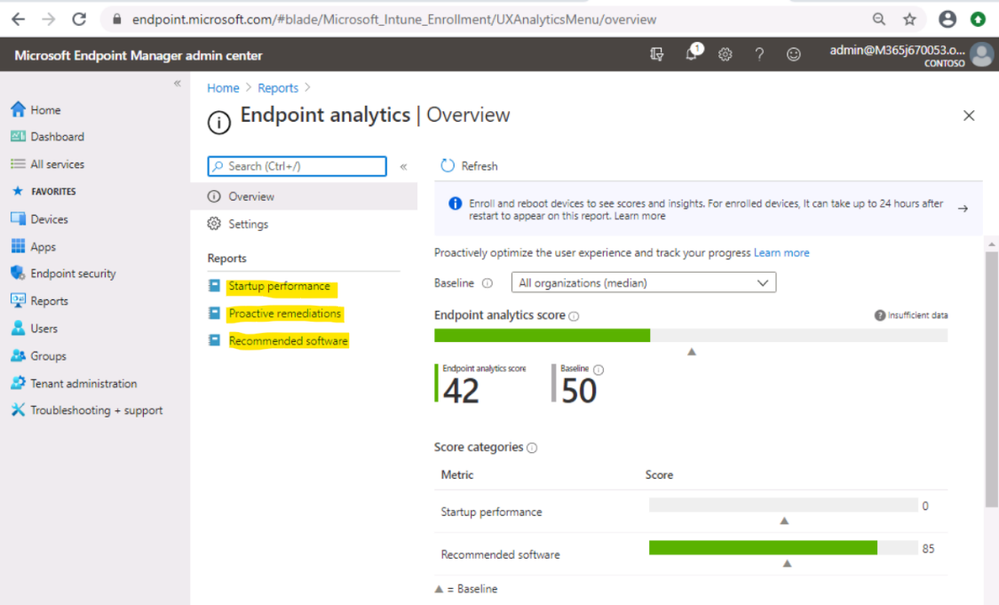This screenshot has height=605, width=999.
Task: Click the Startup performance metric row
Action: pos(691,511)
